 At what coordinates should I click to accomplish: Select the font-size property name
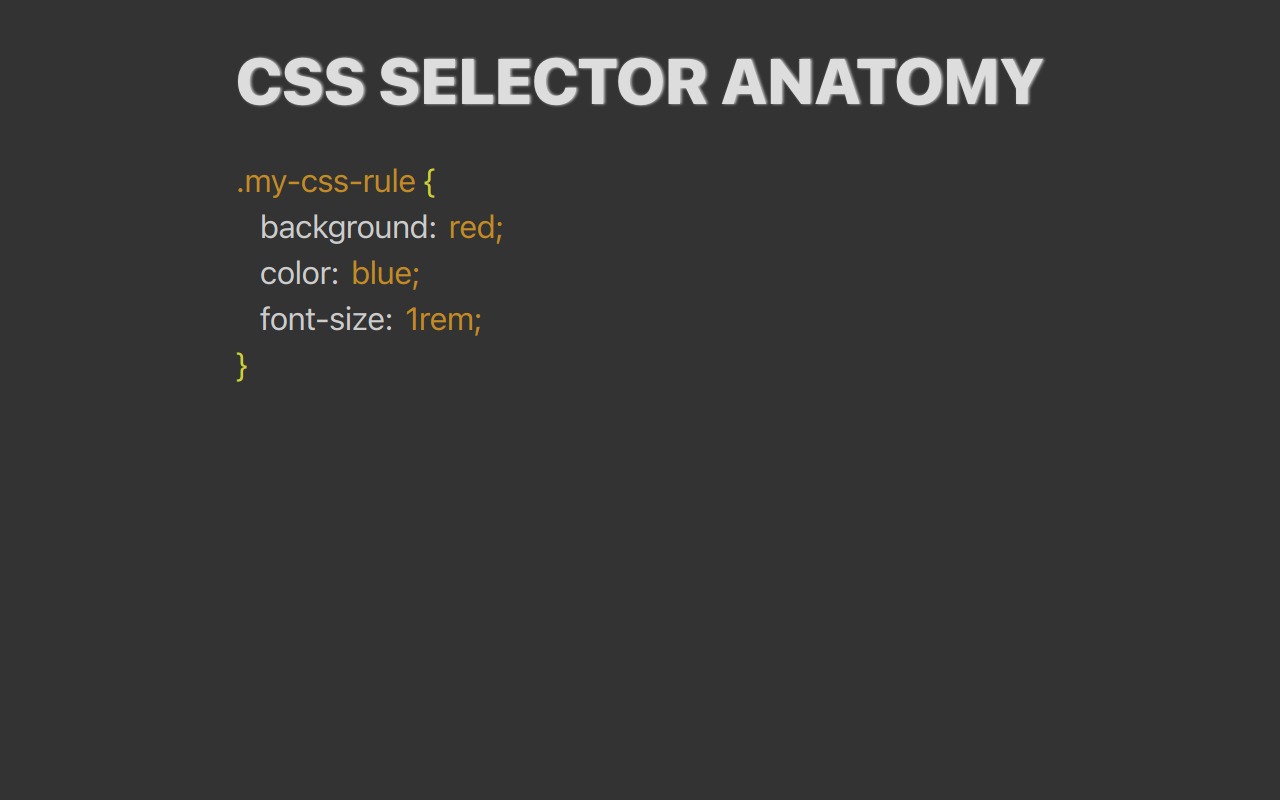[x=322, y=320]
